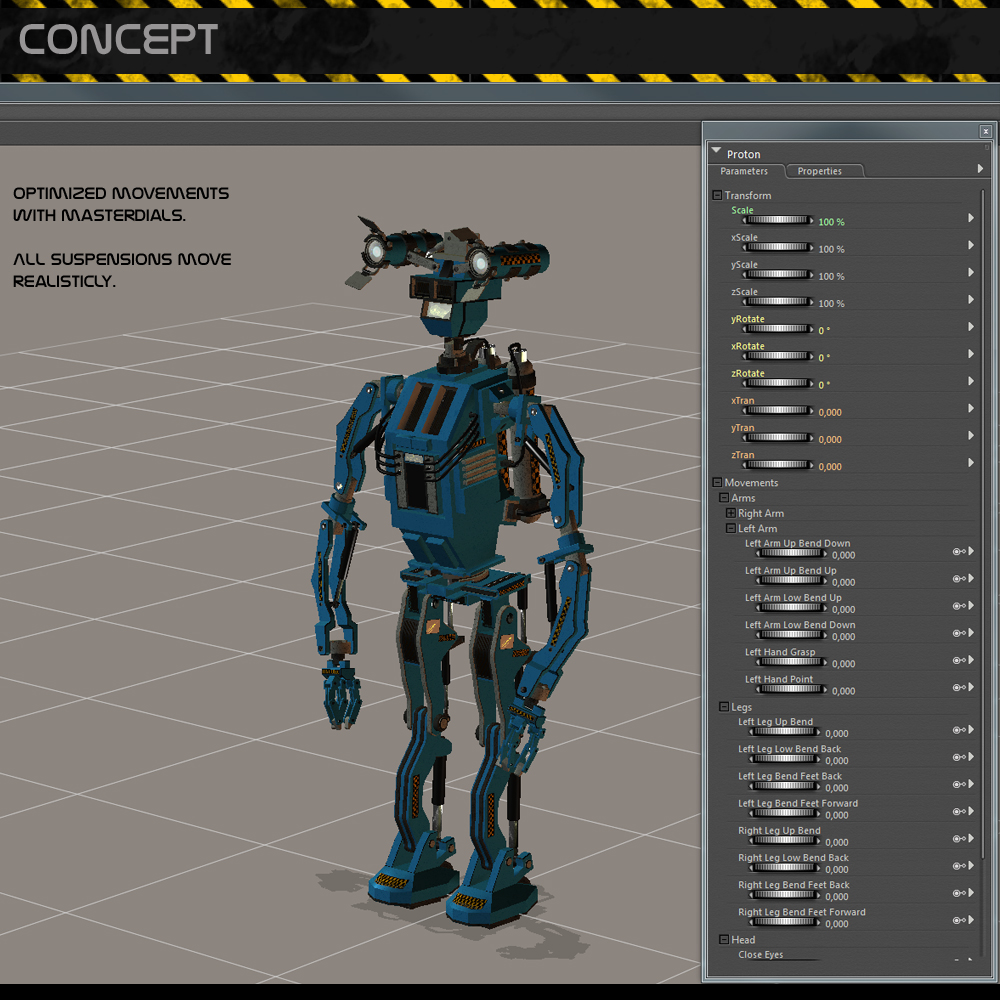Close the Proton parameters panel
Image resolution: width=1000 pixels, height=1000 pixels.
coord(985,131)
